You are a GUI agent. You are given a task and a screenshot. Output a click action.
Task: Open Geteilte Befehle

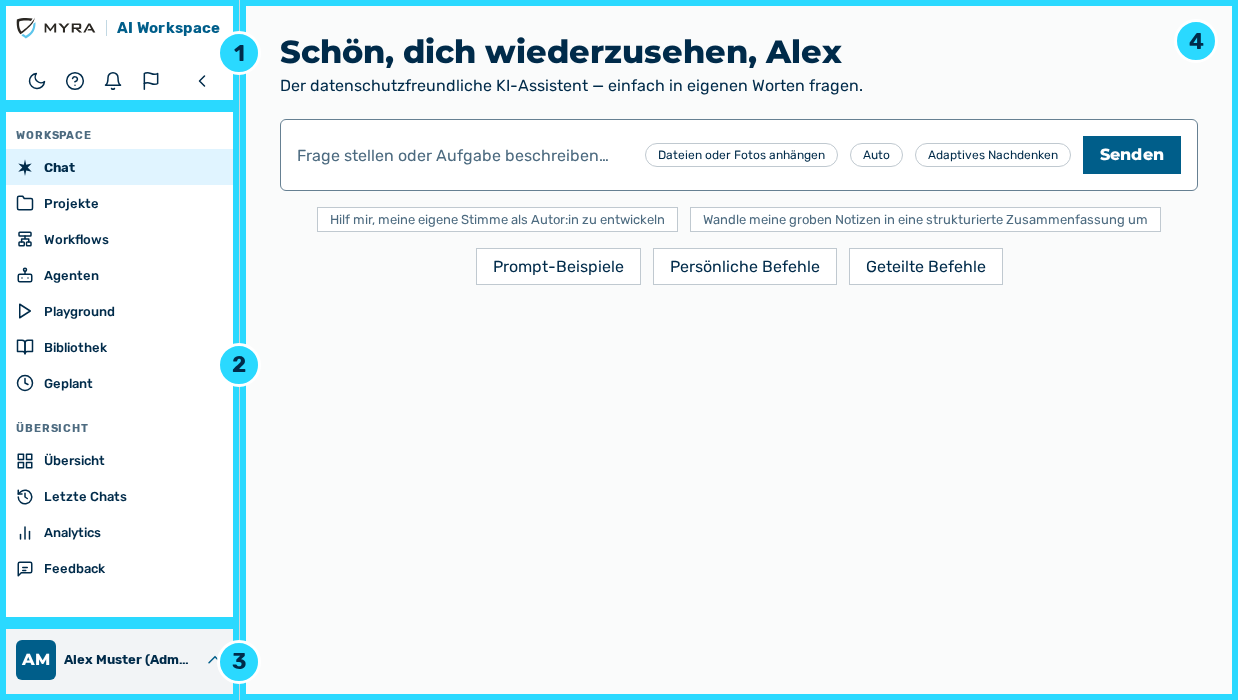tap(926, 267)
